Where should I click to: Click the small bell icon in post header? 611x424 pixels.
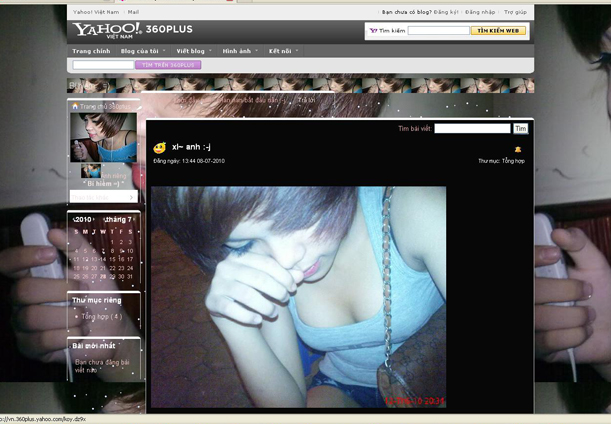pos(517,148)
